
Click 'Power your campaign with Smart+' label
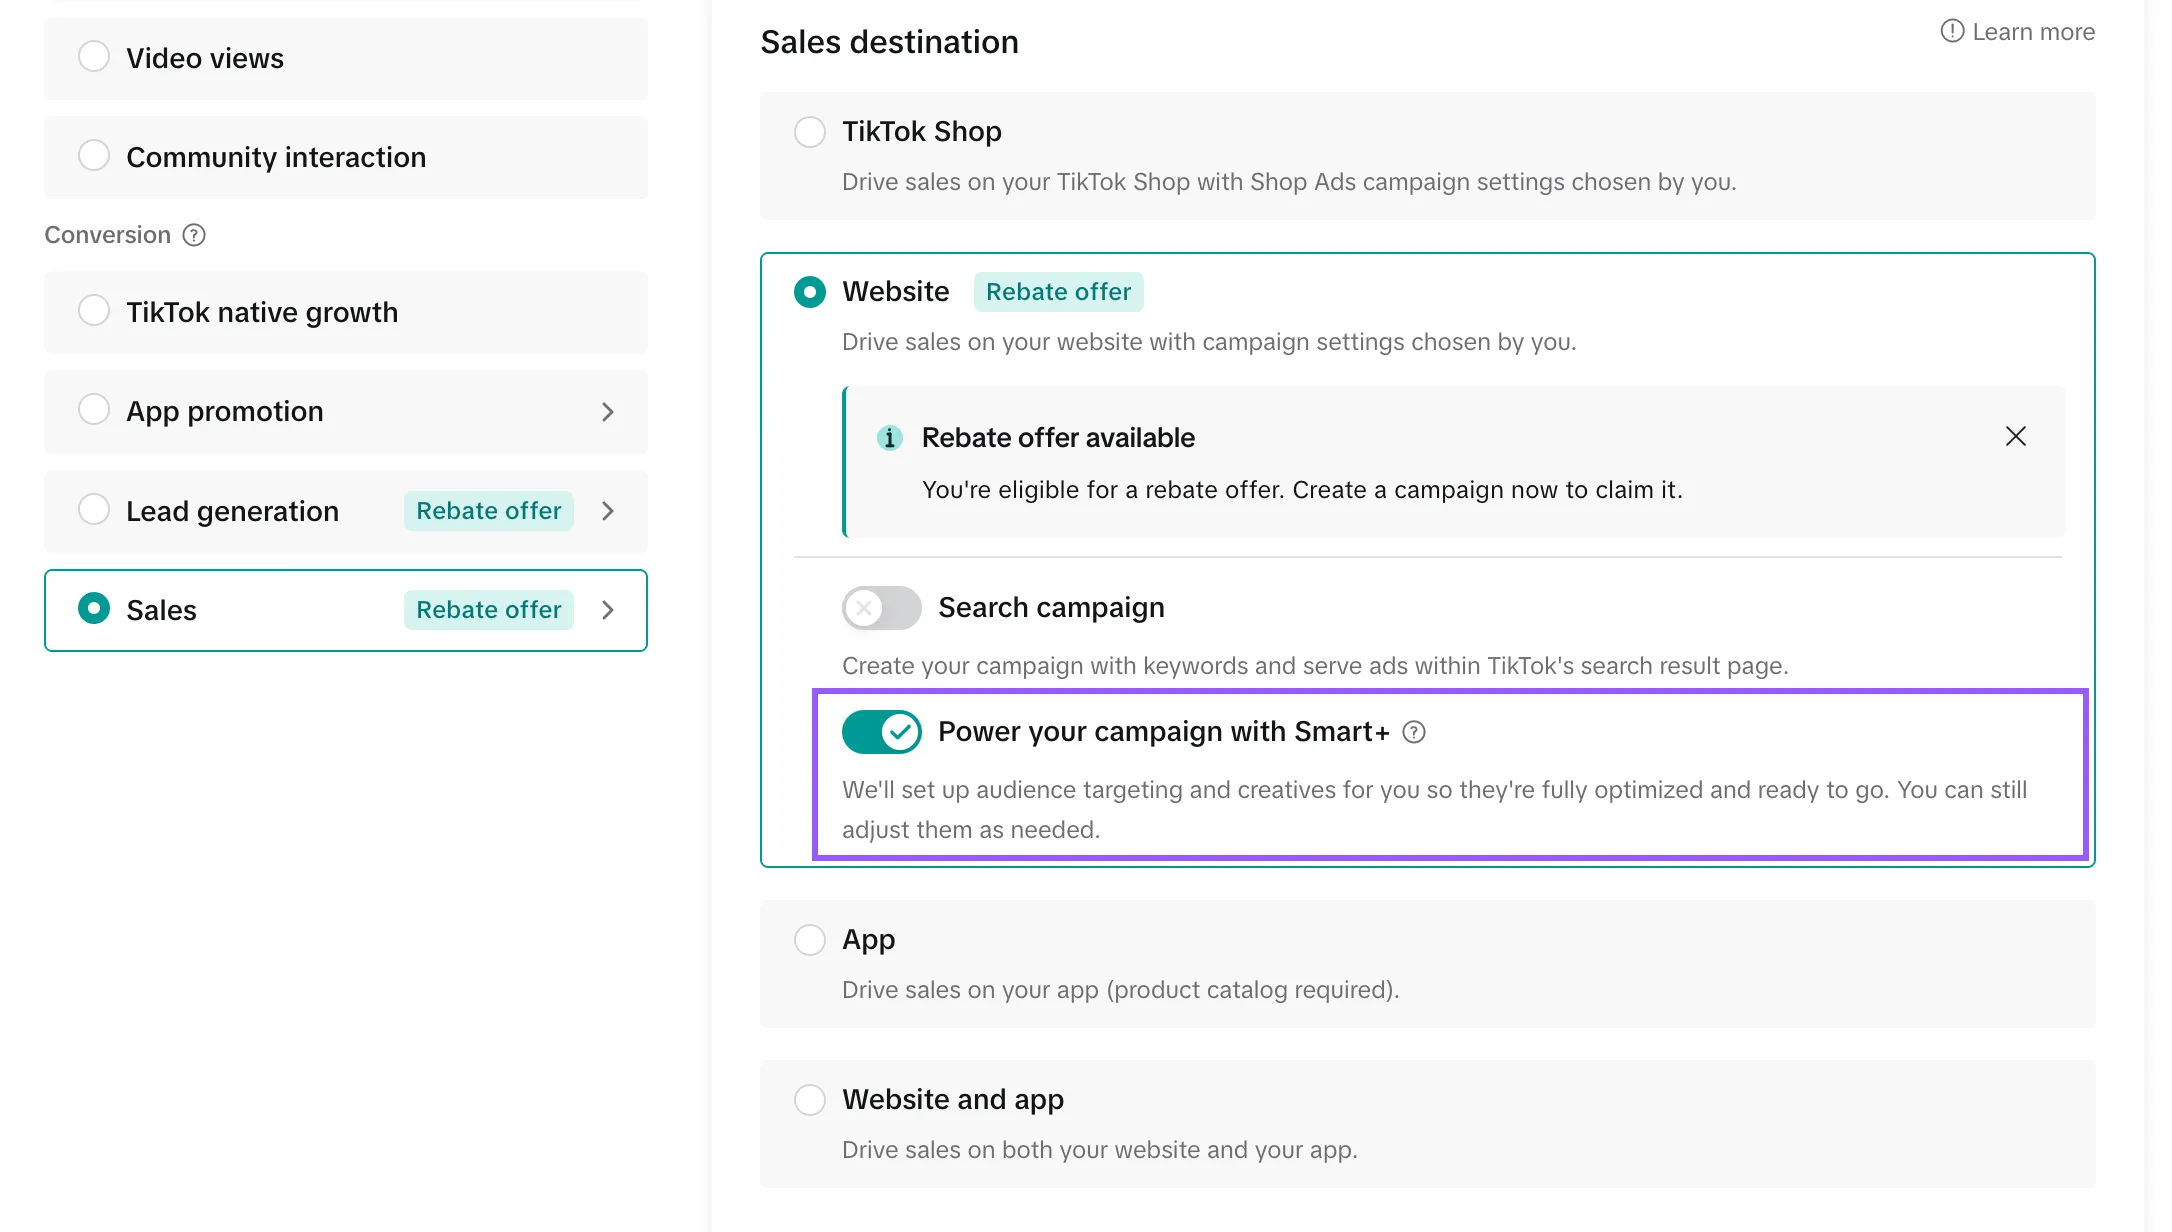pyautogui.click(x=1164, y=732)
